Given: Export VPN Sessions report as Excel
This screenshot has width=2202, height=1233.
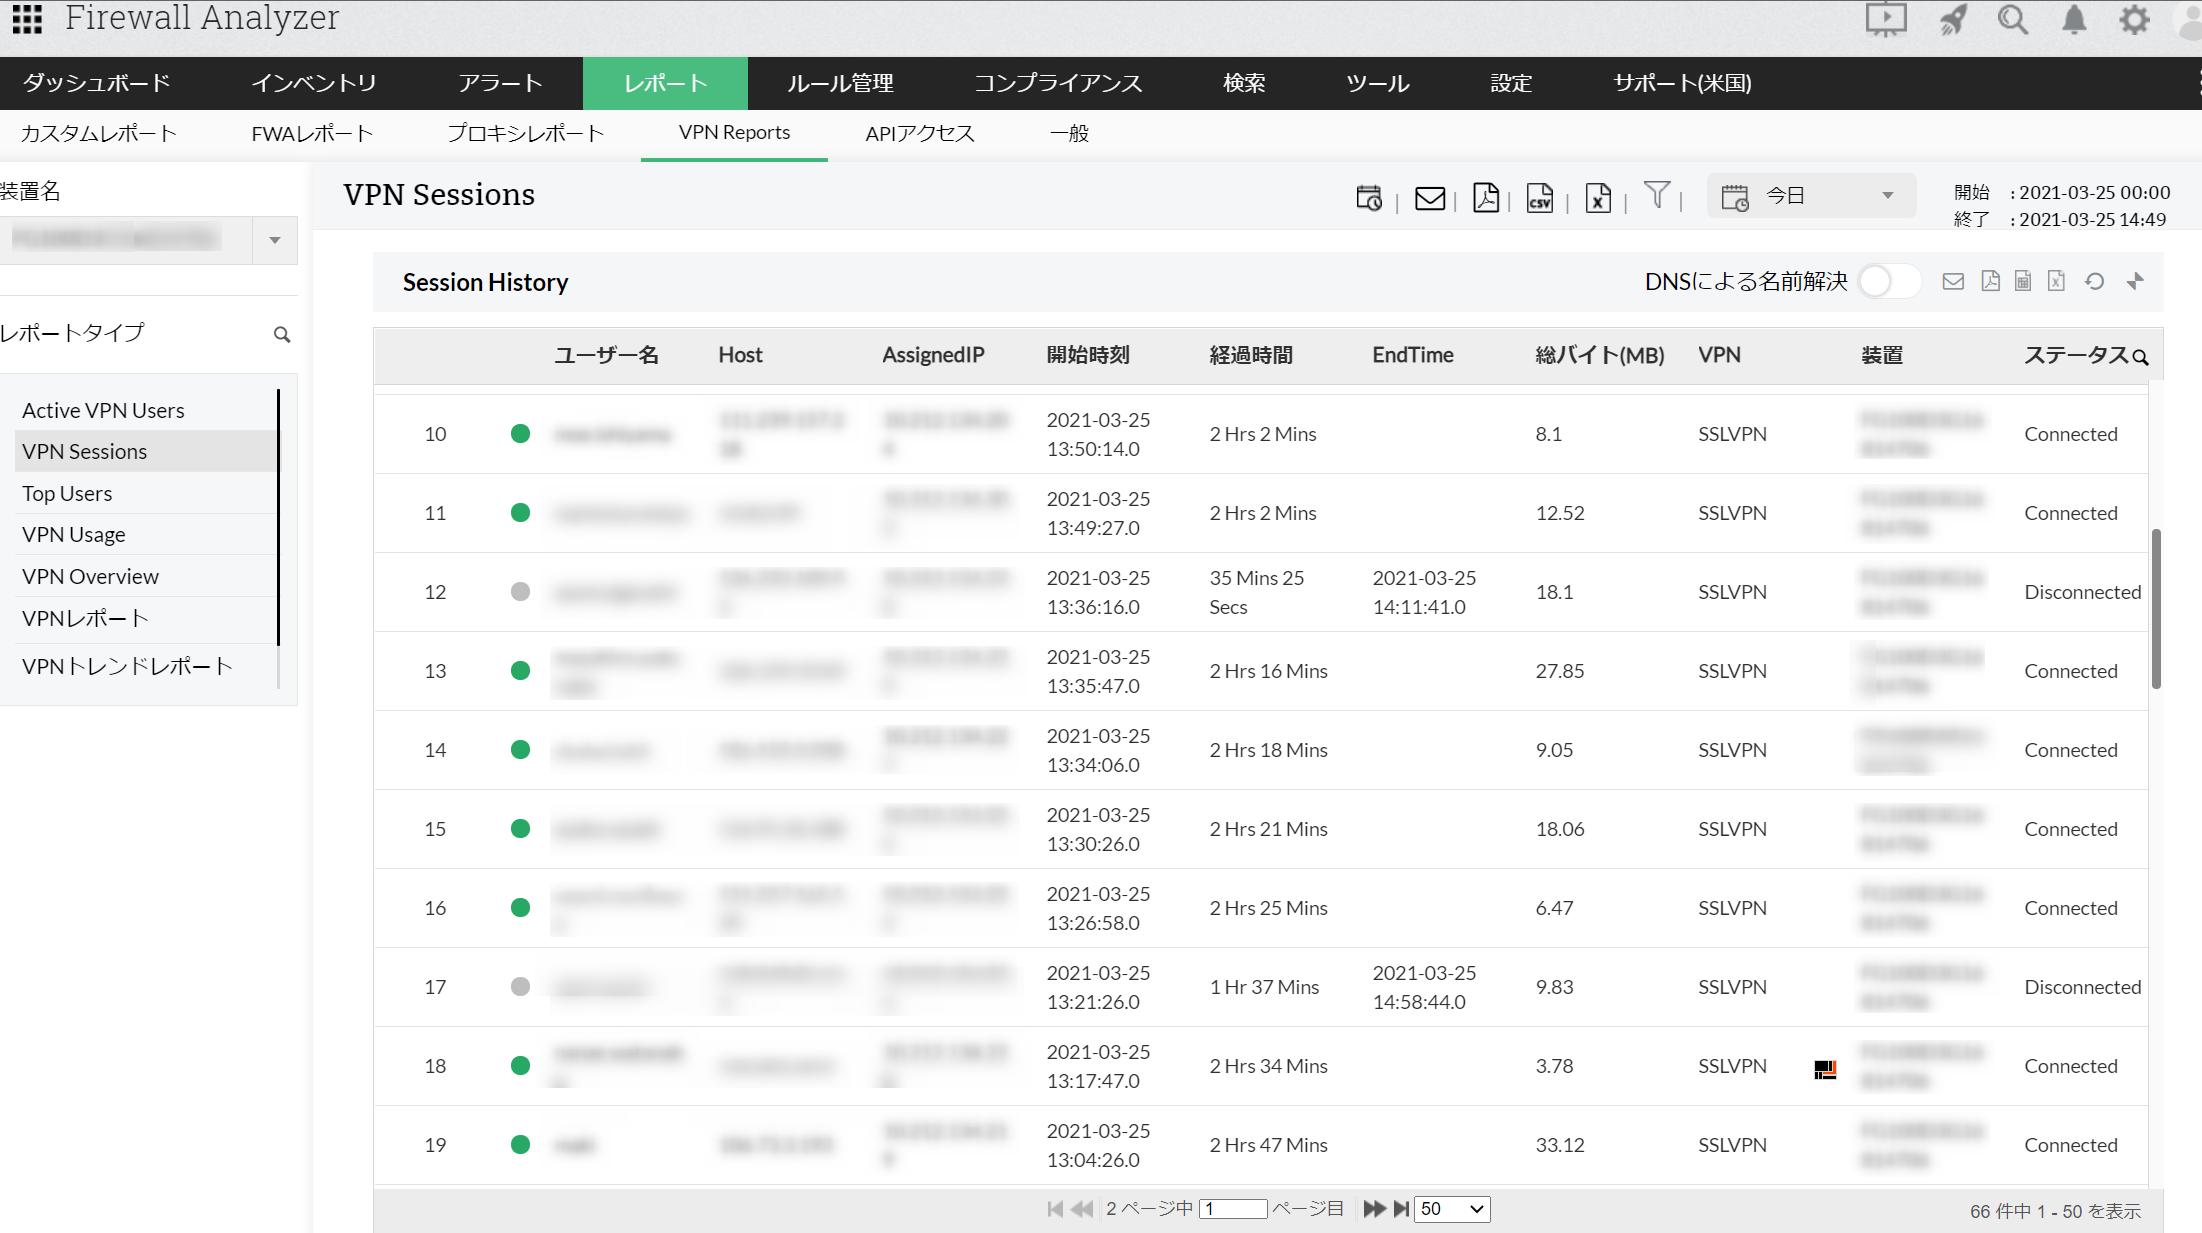Looking at the screenshot, I should 1598,198.
